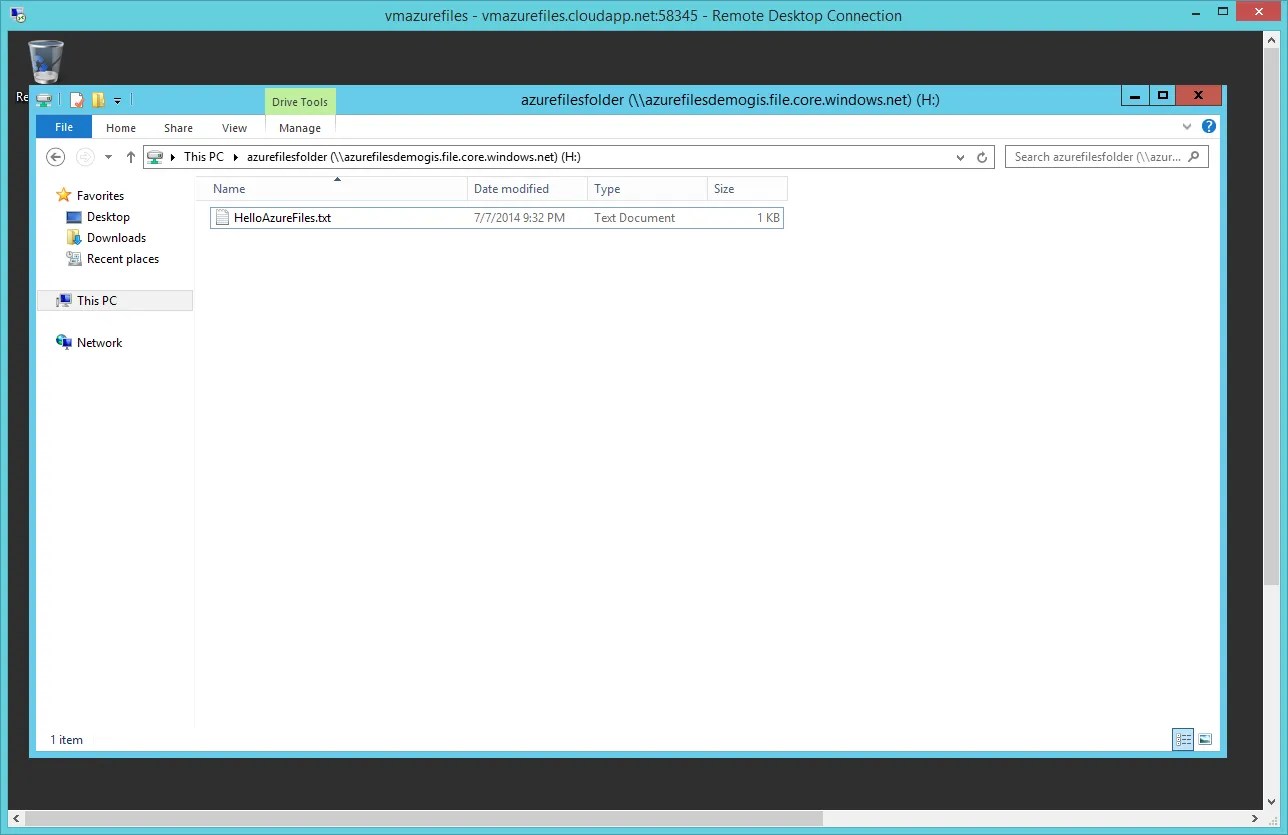Minimize the Explorer window
Viewport: 1288px width, 835px height.
(x=1134, y=96)
